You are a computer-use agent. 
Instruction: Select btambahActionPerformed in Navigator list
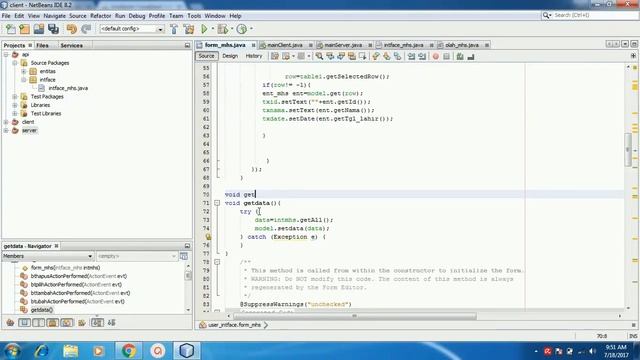pyautogui.click(x=80, y=293)
